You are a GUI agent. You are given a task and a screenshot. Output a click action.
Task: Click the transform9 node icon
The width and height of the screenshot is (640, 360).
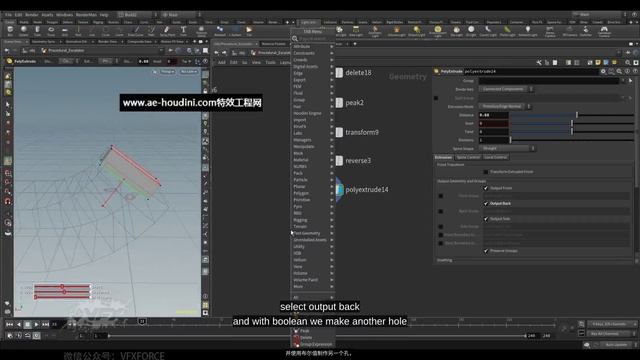pyautogui.click(x=339, y=132)
